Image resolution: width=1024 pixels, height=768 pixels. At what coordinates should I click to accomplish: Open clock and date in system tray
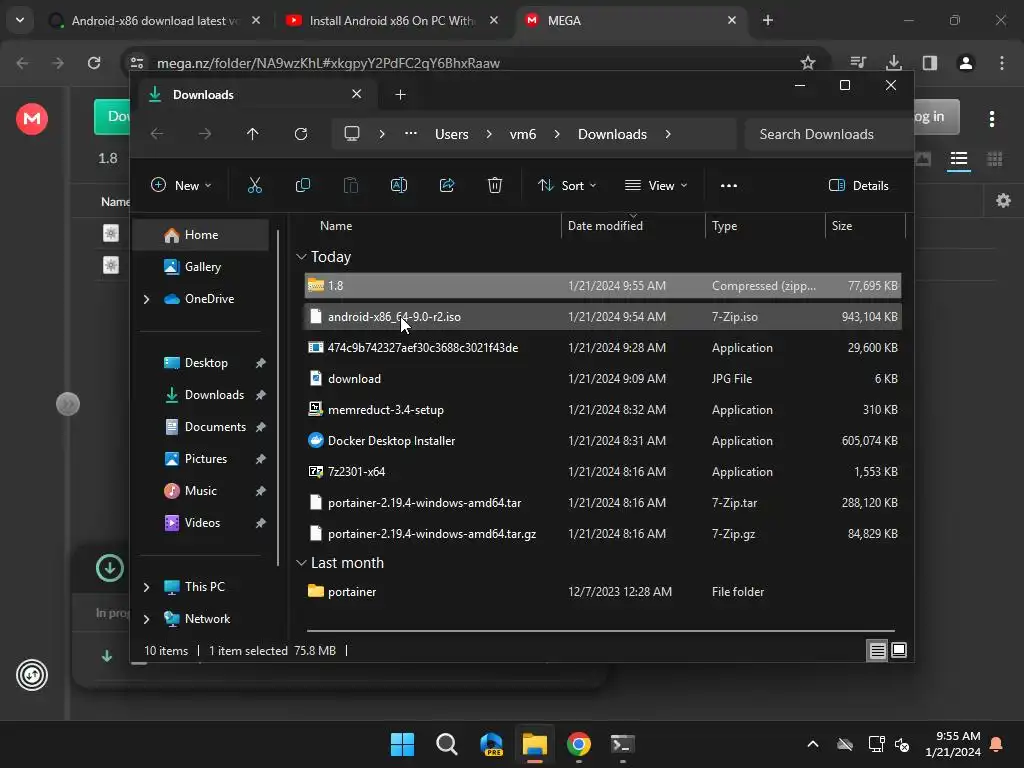[x=953, y=744]
